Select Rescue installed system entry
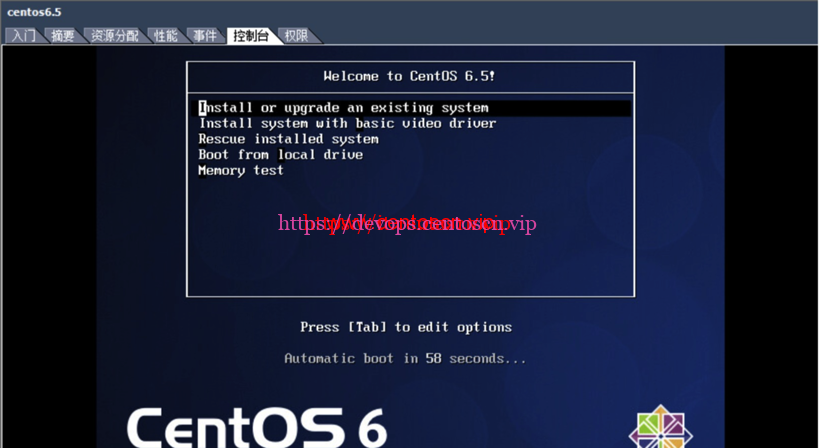820x448 pixels. click(288, 139)
